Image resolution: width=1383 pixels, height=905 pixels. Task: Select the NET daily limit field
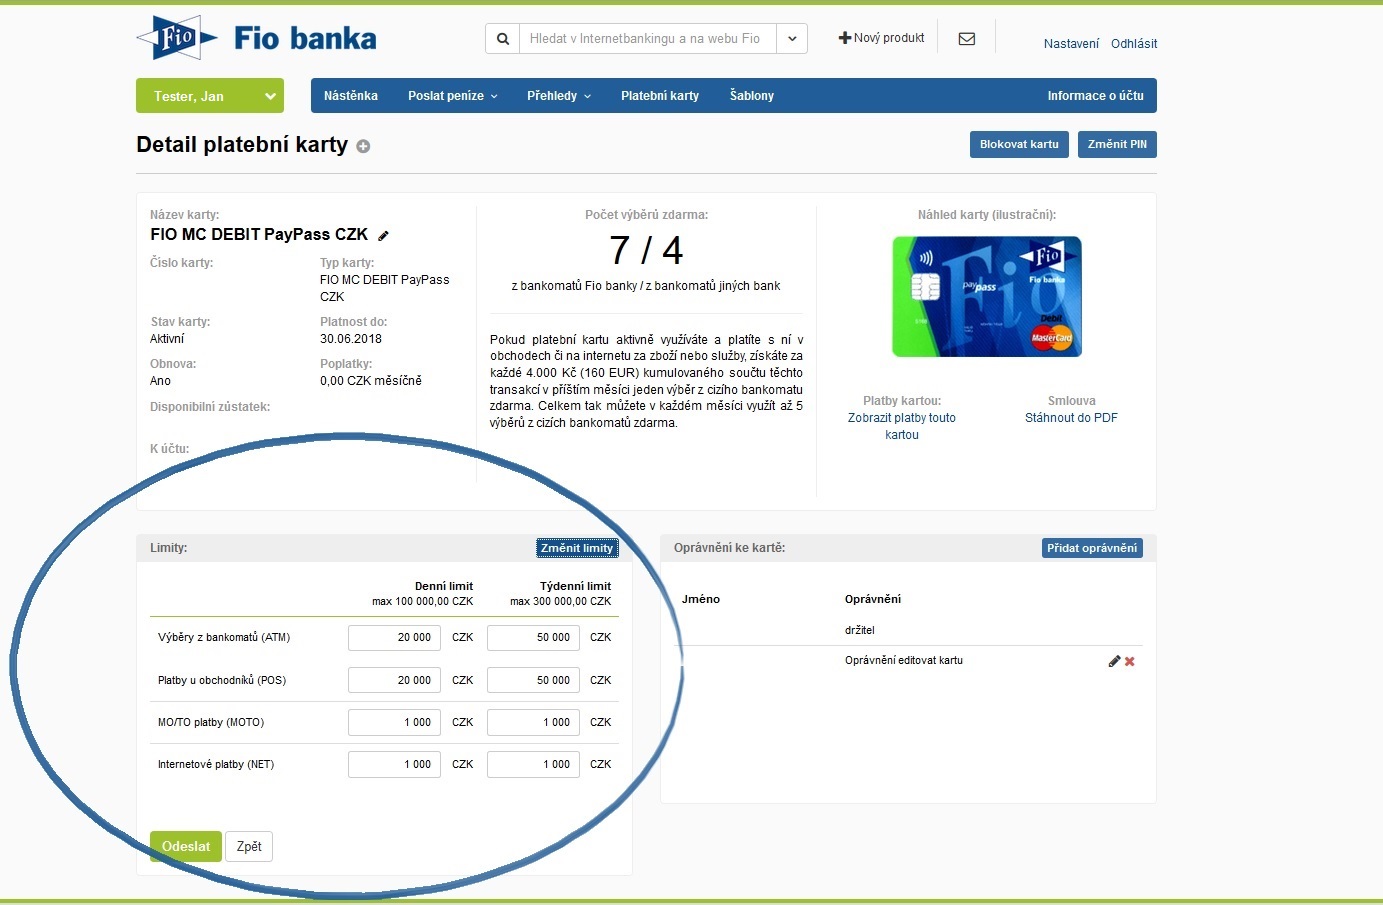point(394,764)
